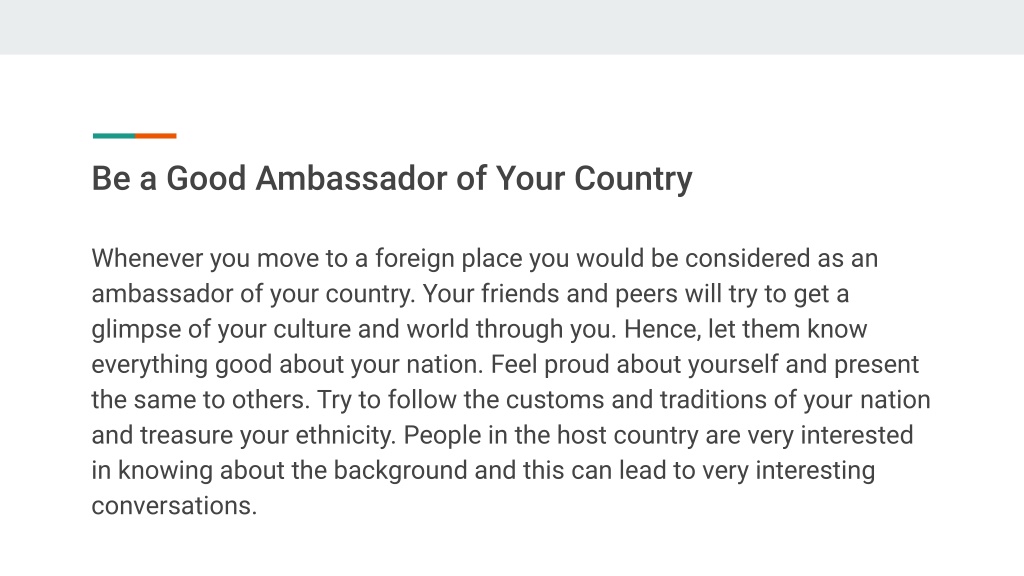The width and height of the screenshot is (1024, 576).
Task: Click the word "everything" in the body text
Action: [x=150, y=365]
